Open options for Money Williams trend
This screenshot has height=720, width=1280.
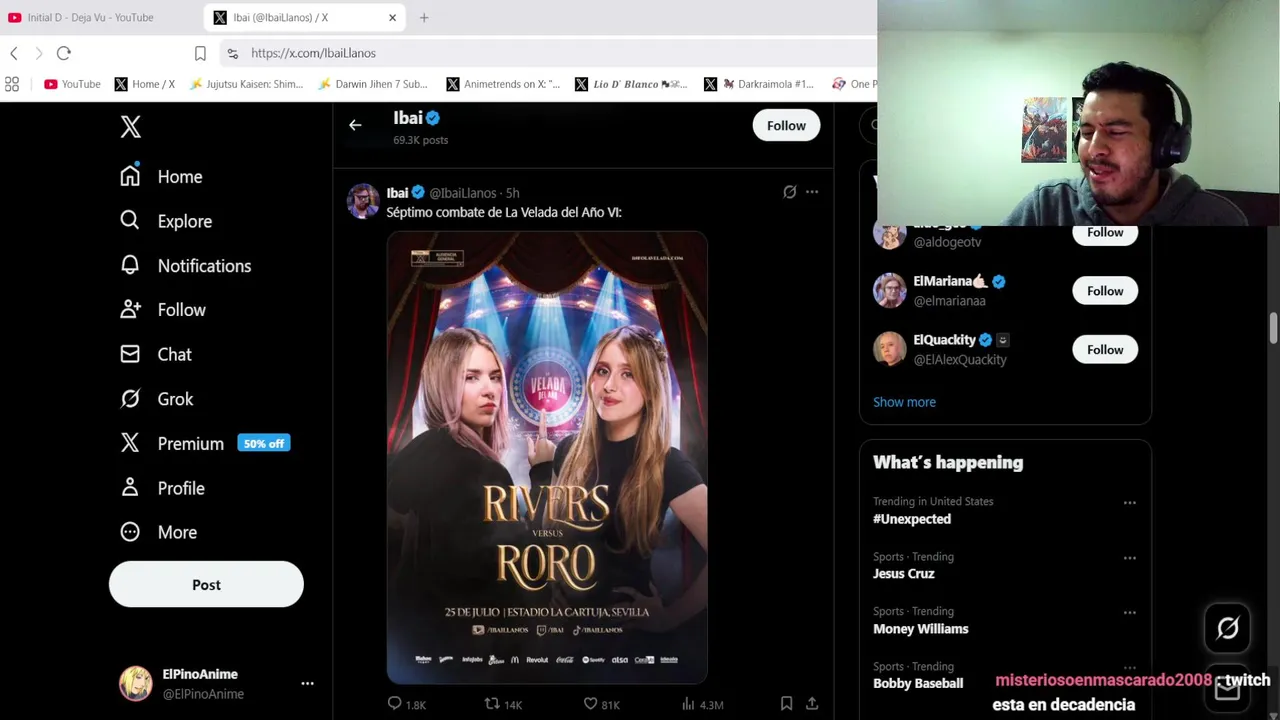[x=1130, y=612]
